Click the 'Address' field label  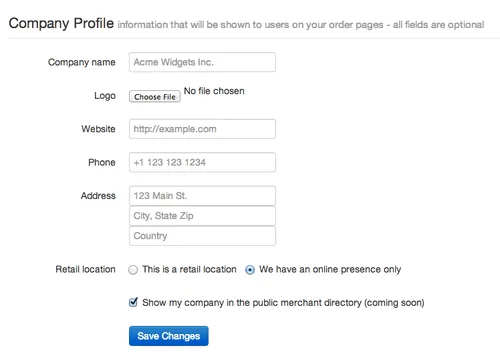[98, 196]
